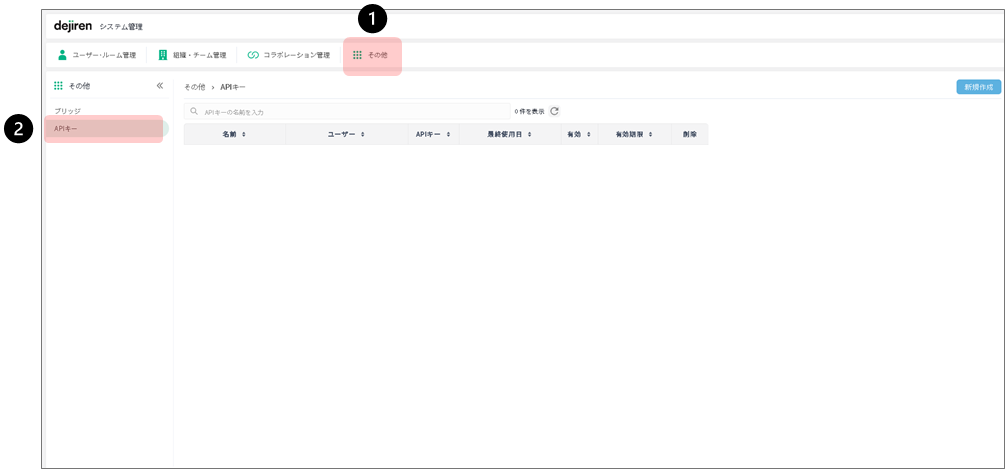Open the コラボレーション管理 tab
Viewport: 1005px width, 469px height.
click(295, 55)
